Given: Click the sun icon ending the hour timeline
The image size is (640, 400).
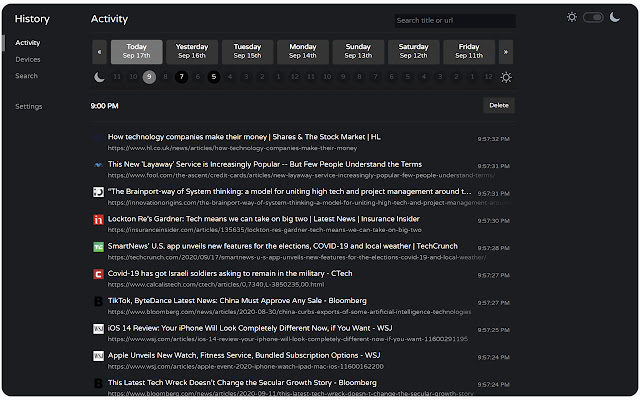Looking at the screenshot, I should pyautogui.click(x=506, y=77).
